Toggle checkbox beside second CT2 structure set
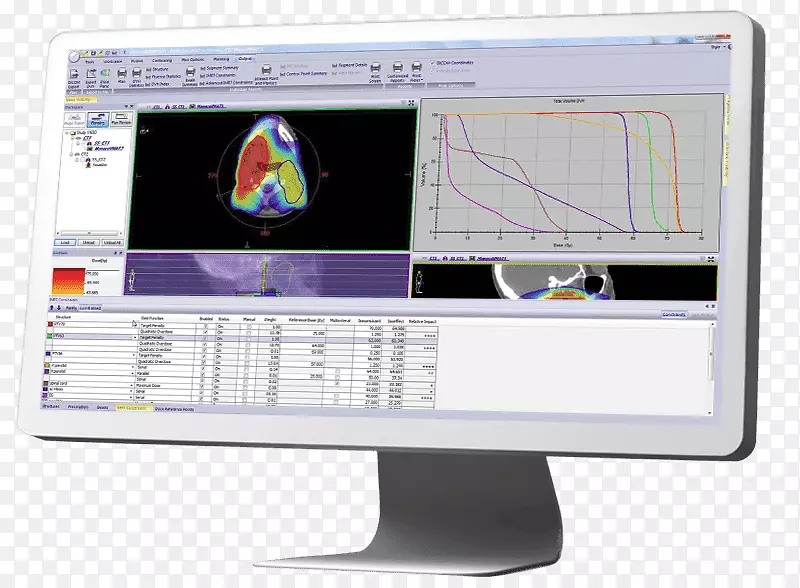The image size is (800, 588). coord(83,160)
